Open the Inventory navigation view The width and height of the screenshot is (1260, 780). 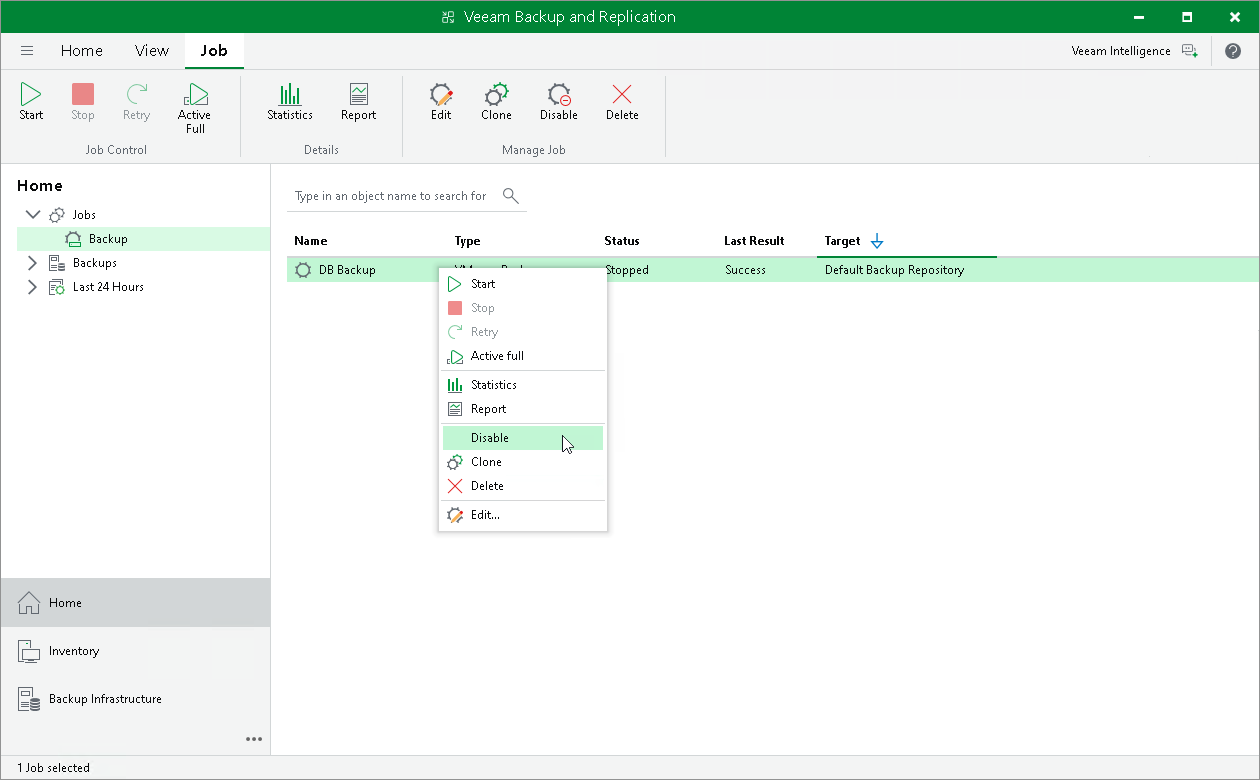pyautogui.click(x=135, y=651)
